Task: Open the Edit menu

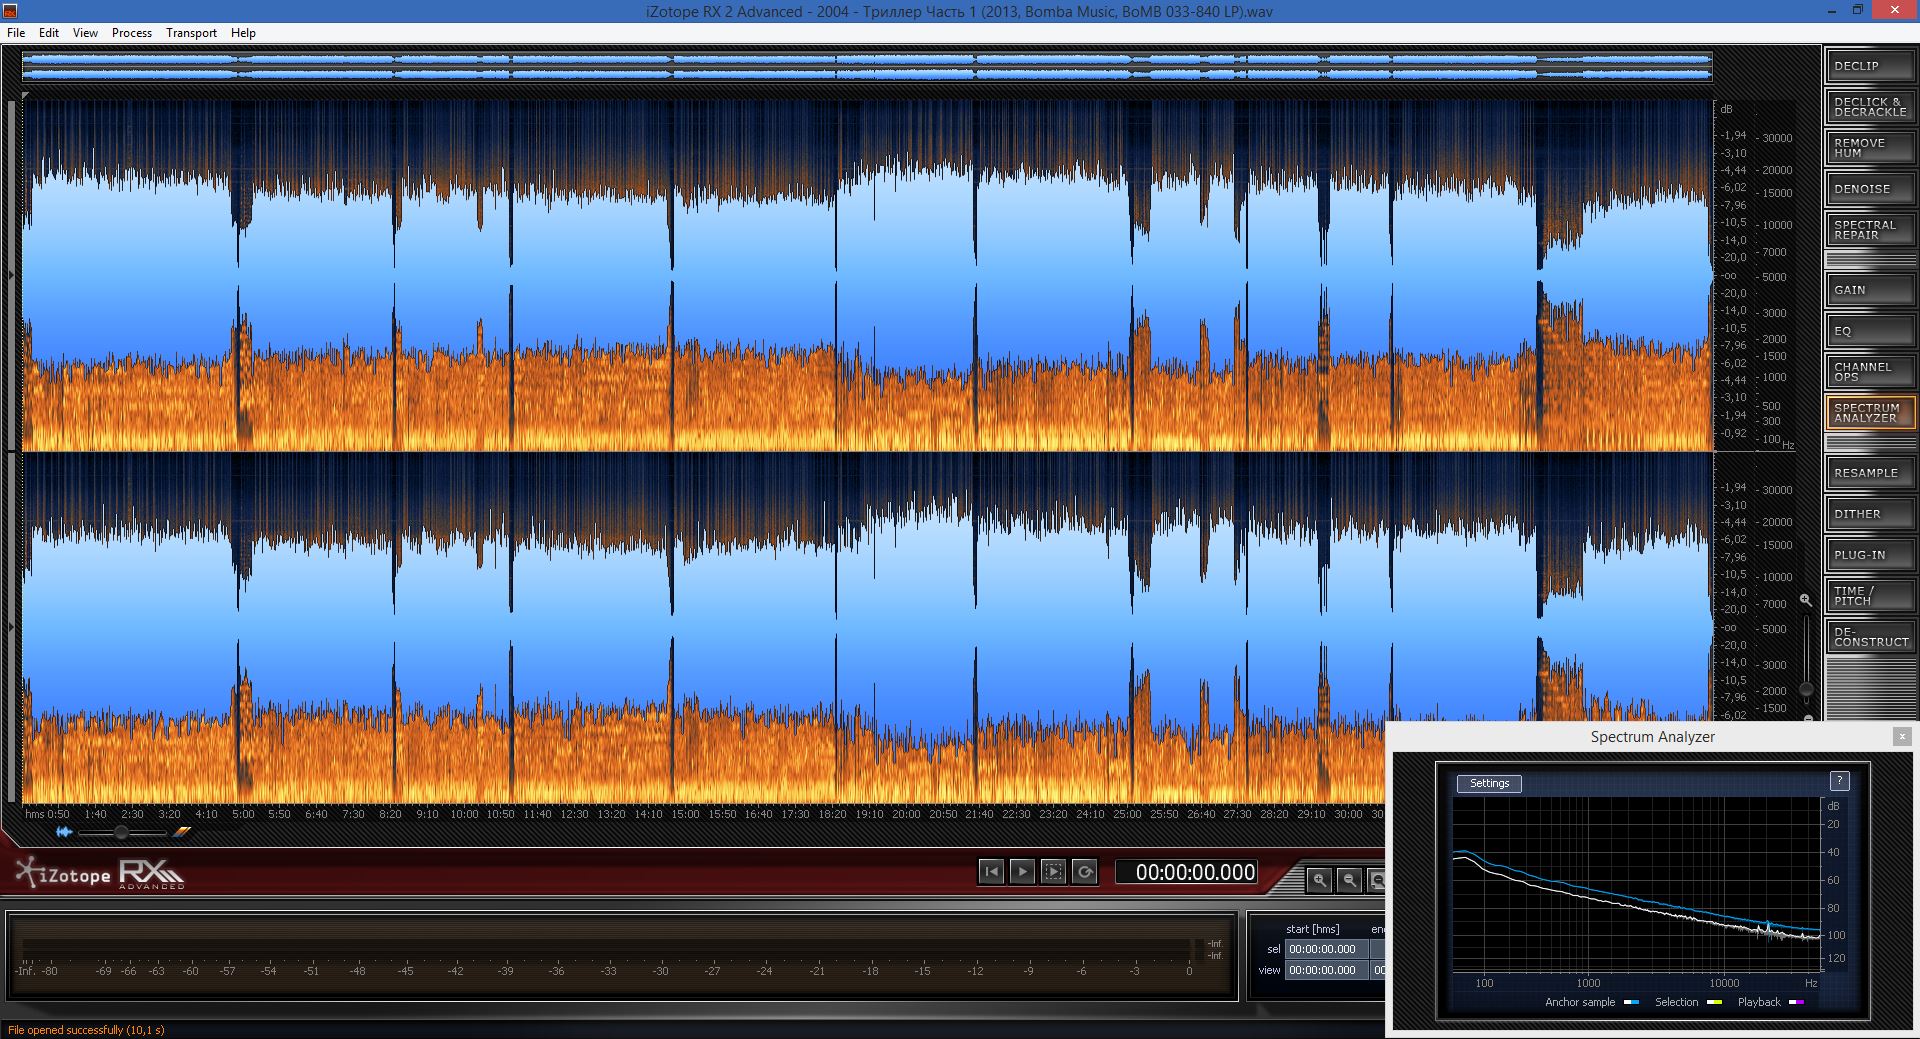Action: pyautogui.click(x=49, y=33)
